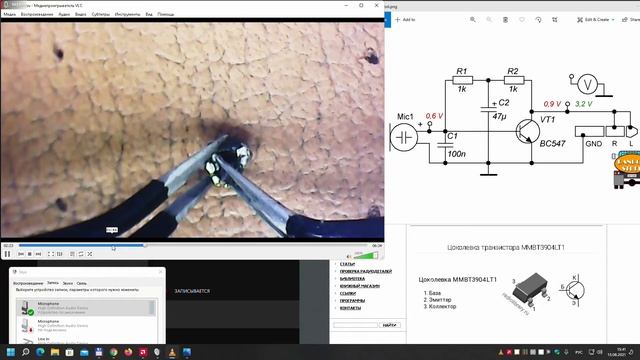Open the КНИЖНЫЙ МАГАЗИН link
The width and height of the screenshot is (640, 360).
click(x=360, y=286)
